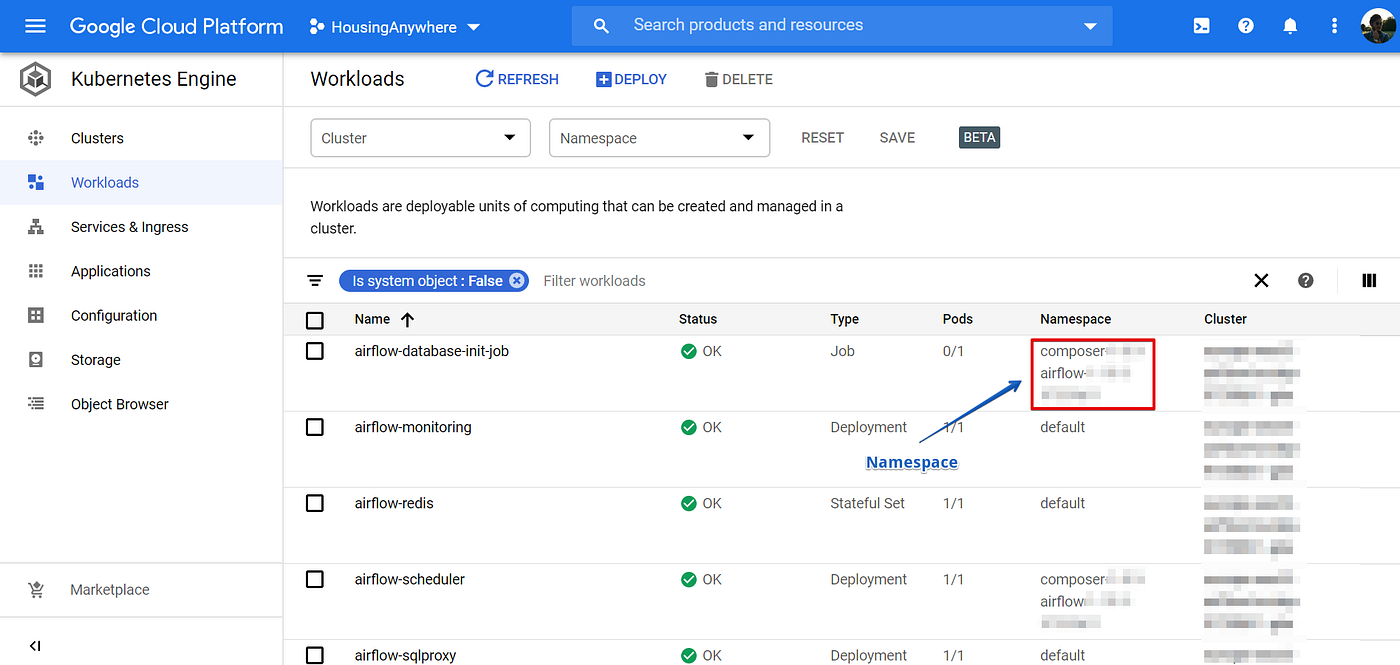
Task: Expand the HousingAnywhere project selector
Action: (473, 27)
